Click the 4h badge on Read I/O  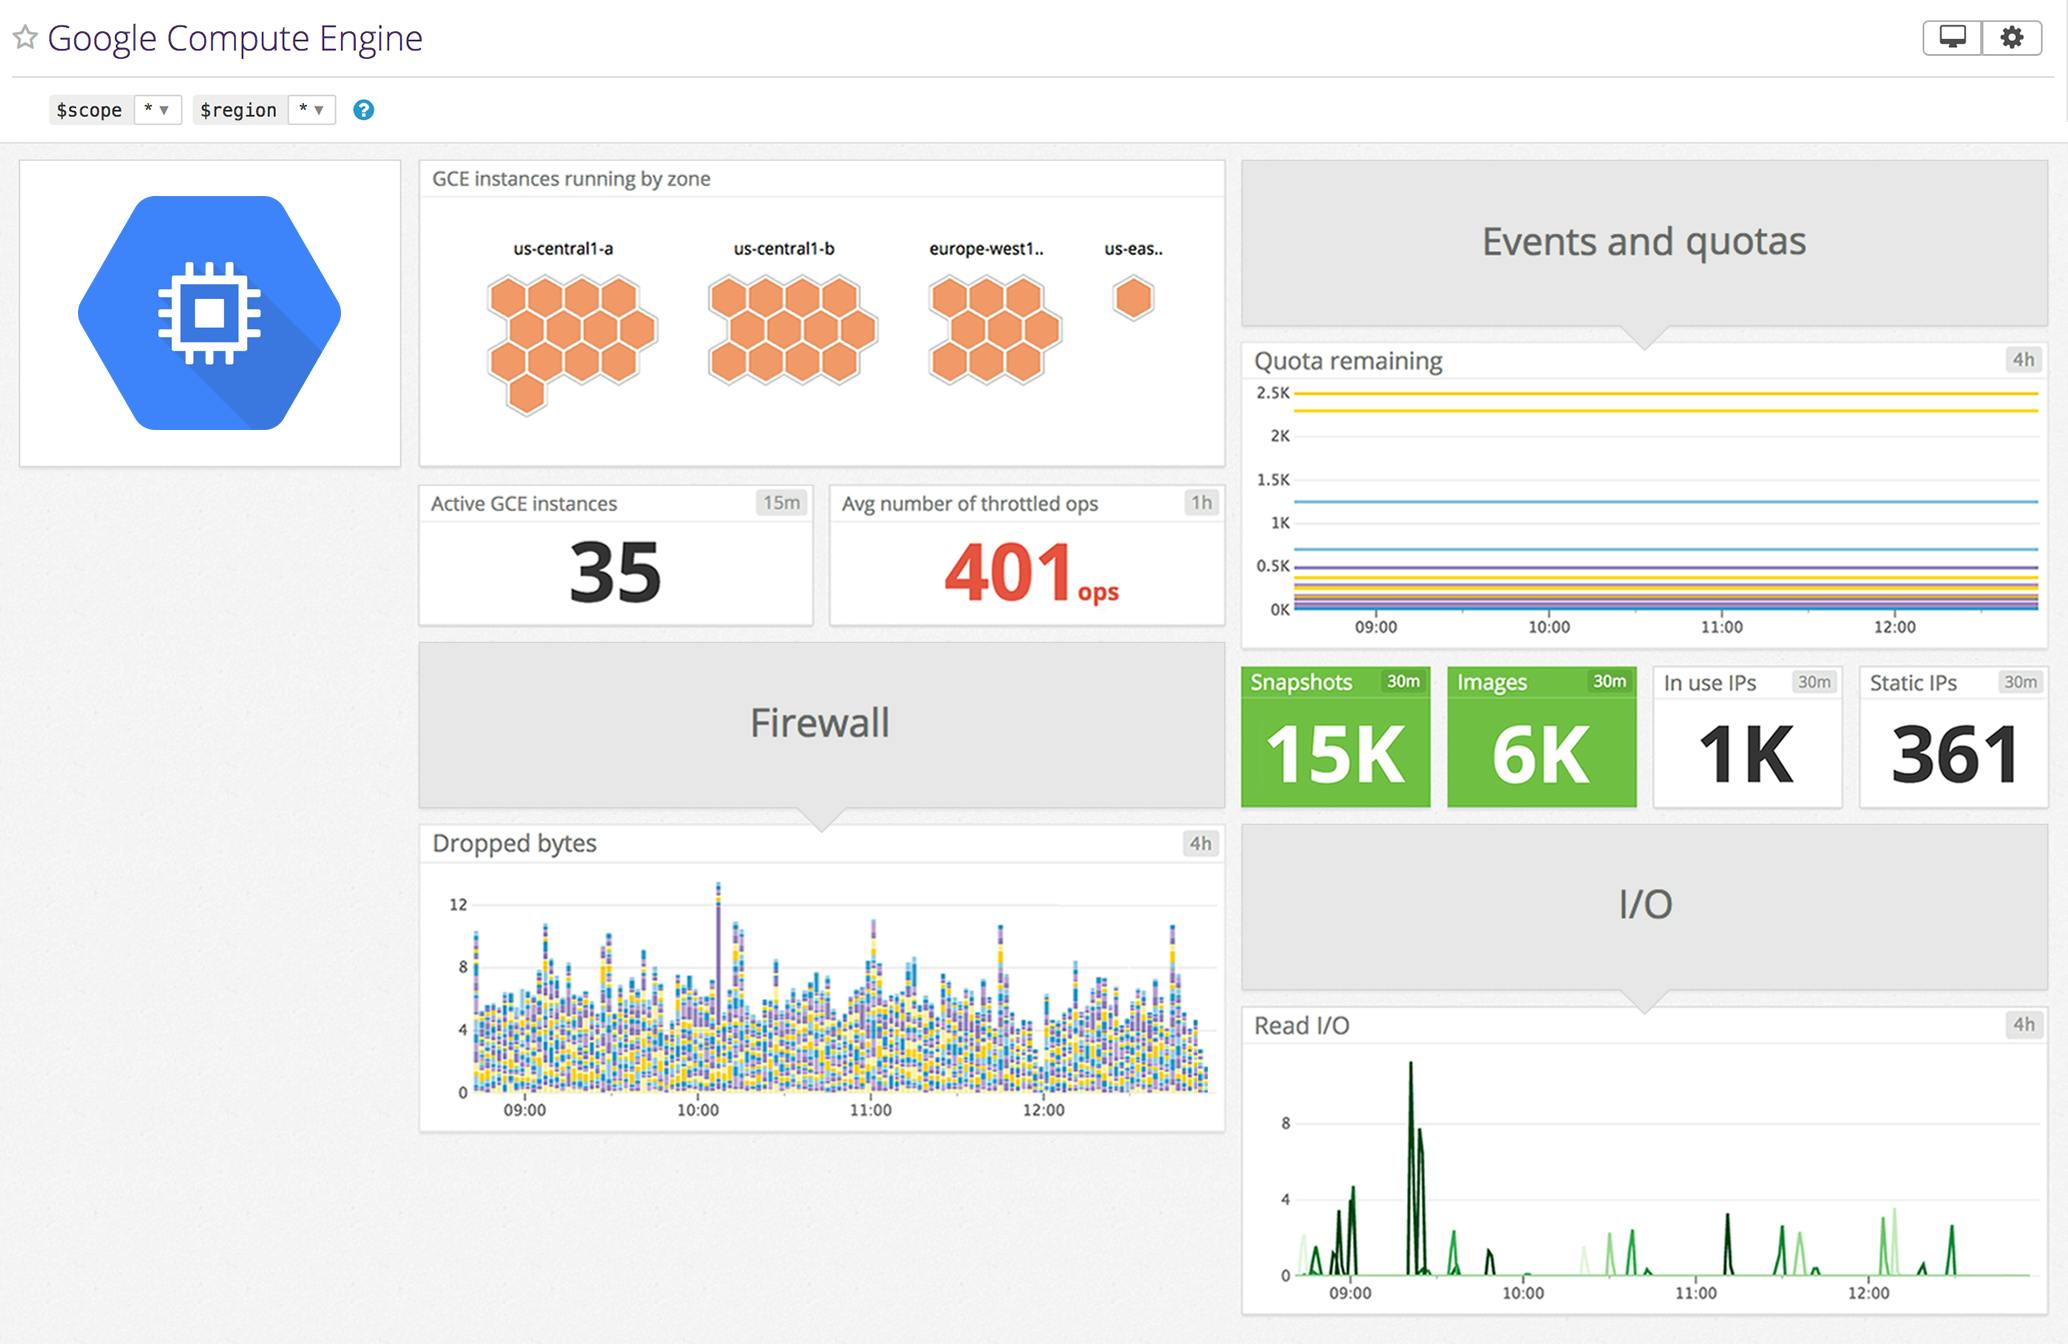(x=2023, y=1024)
